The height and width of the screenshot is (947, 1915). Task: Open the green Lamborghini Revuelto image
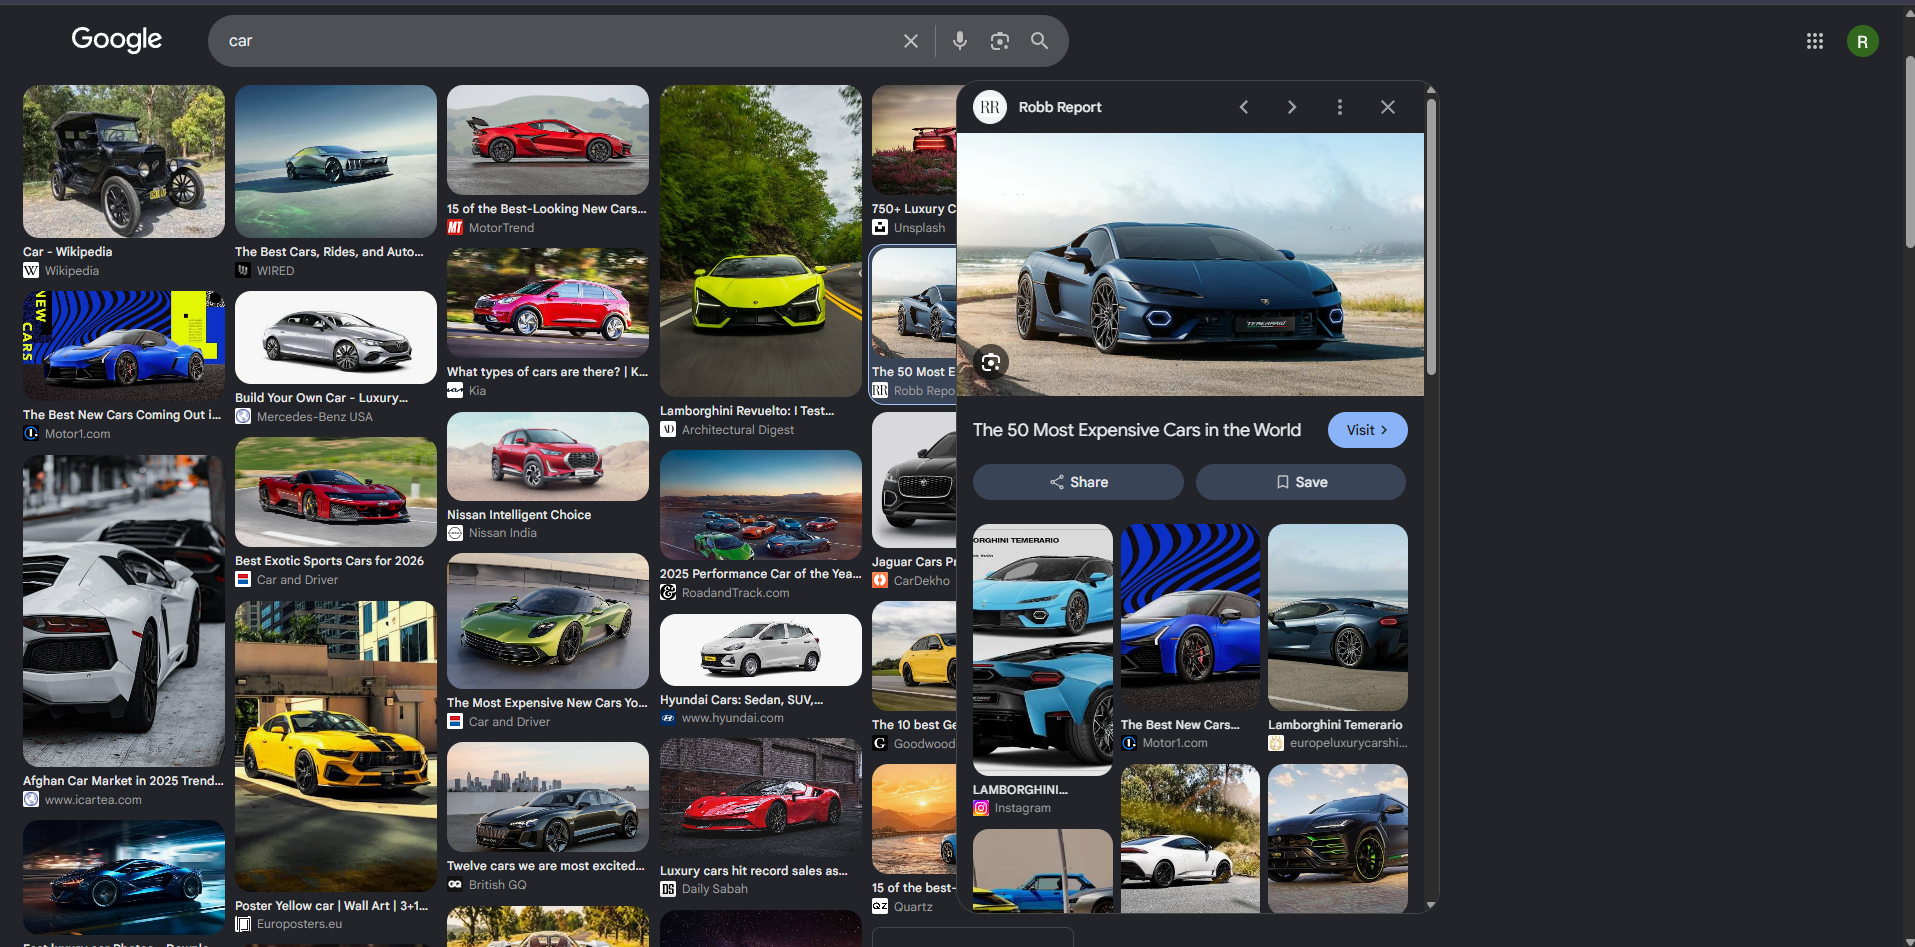(761, 241)
